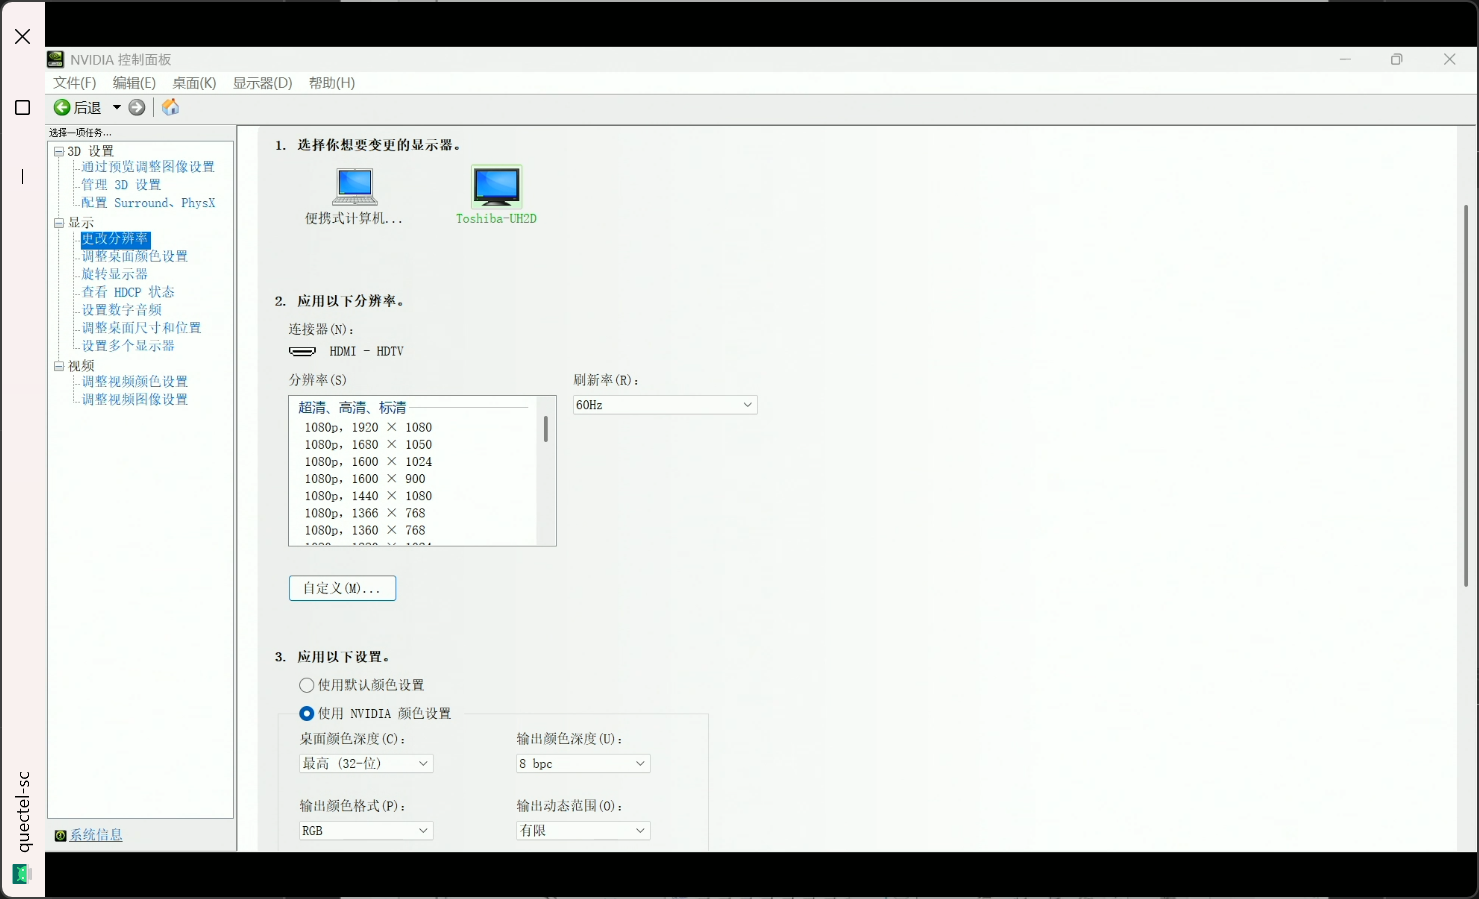Open the 显示器(D) menu
Image resolution: width=1479 pixels, height=899 pixels.
point(262,83)
